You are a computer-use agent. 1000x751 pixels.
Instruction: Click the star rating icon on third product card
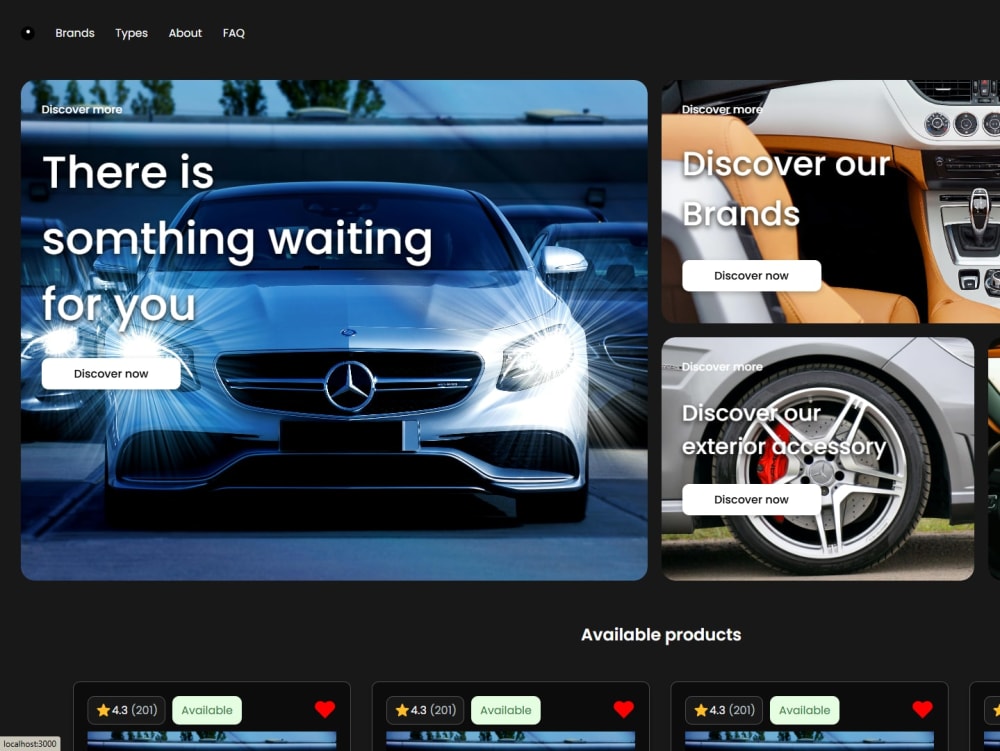(x=701, y=710)
